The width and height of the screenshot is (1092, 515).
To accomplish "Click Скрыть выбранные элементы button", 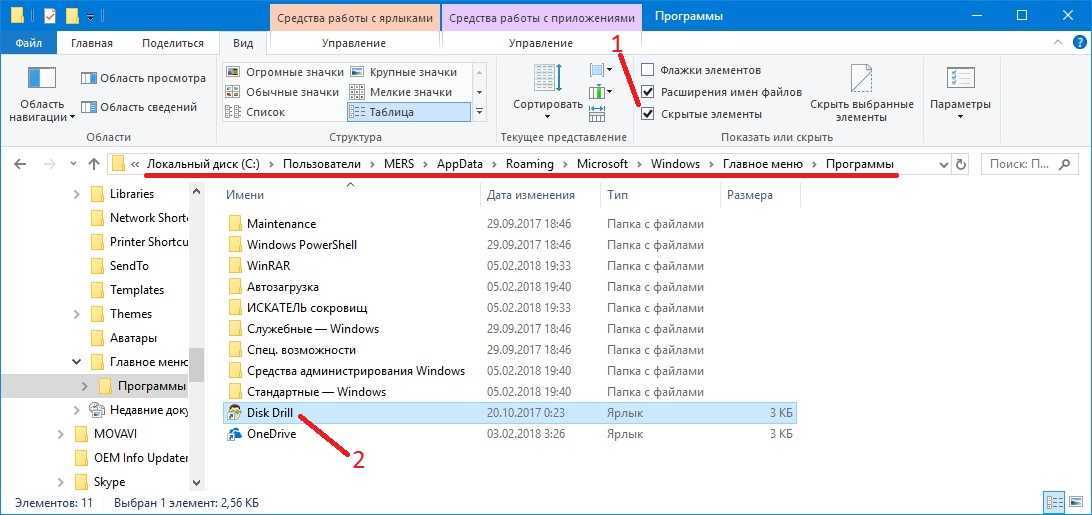I will tap(861, 93).
